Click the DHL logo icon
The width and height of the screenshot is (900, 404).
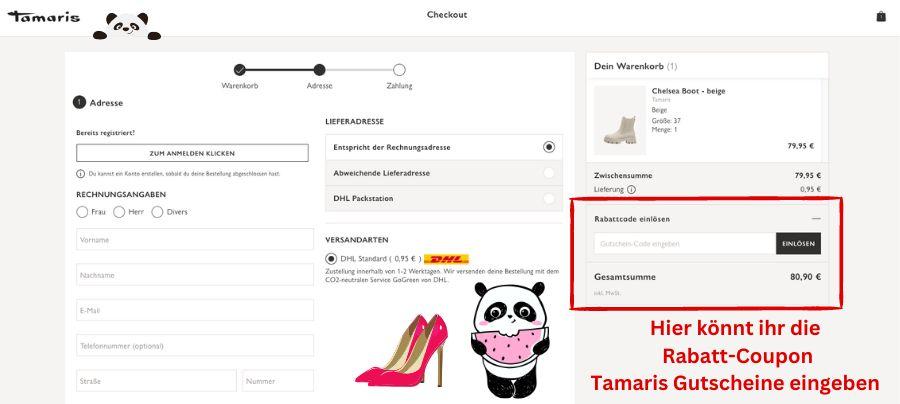[x=446, y=259]
